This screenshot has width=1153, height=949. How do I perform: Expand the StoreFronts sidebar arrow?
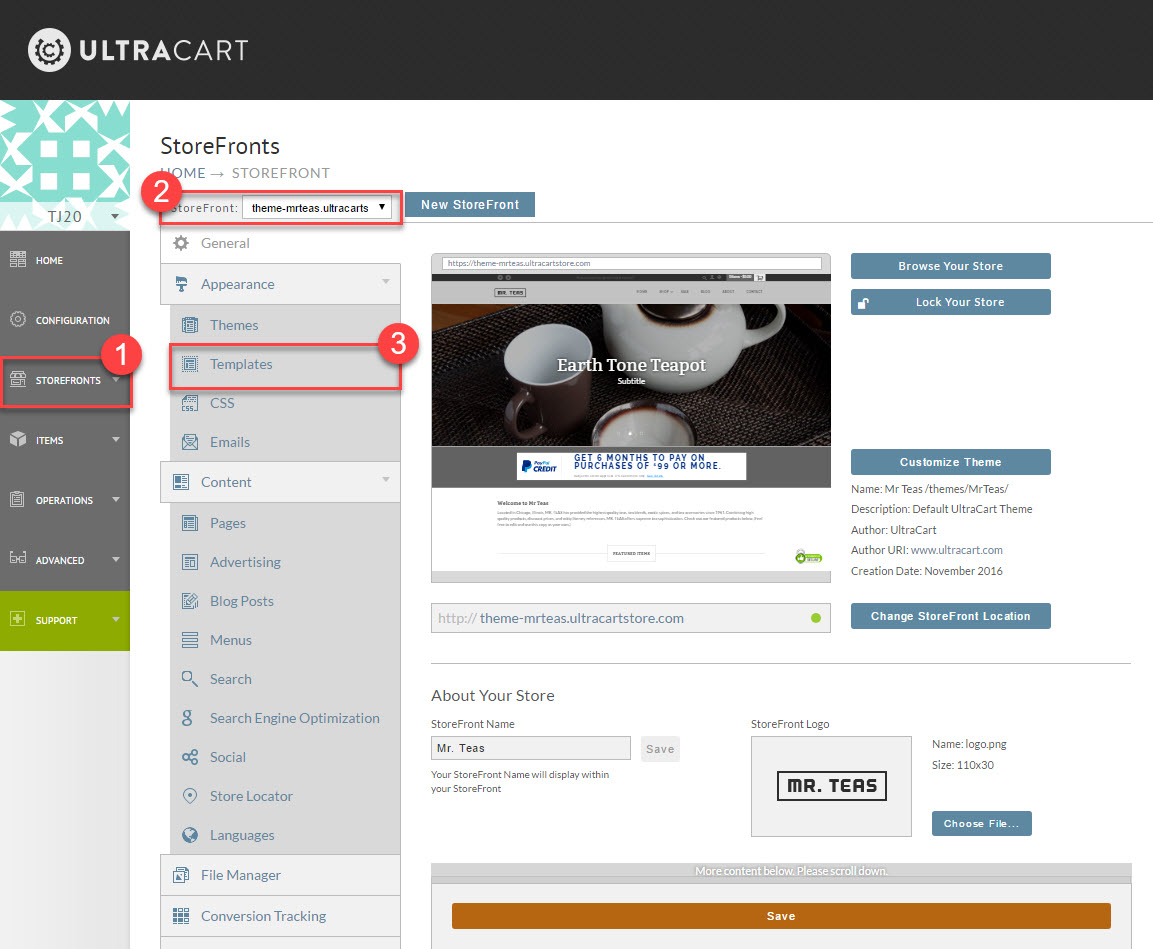coord(115,379)
